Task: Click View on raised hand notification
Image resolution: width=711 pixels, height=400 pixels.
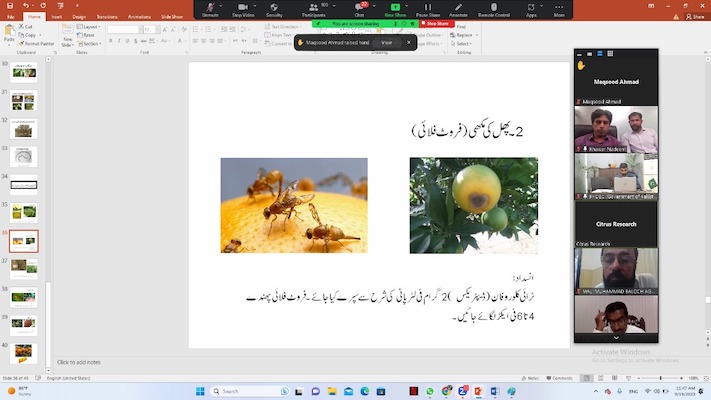Action: click(384, 42)
